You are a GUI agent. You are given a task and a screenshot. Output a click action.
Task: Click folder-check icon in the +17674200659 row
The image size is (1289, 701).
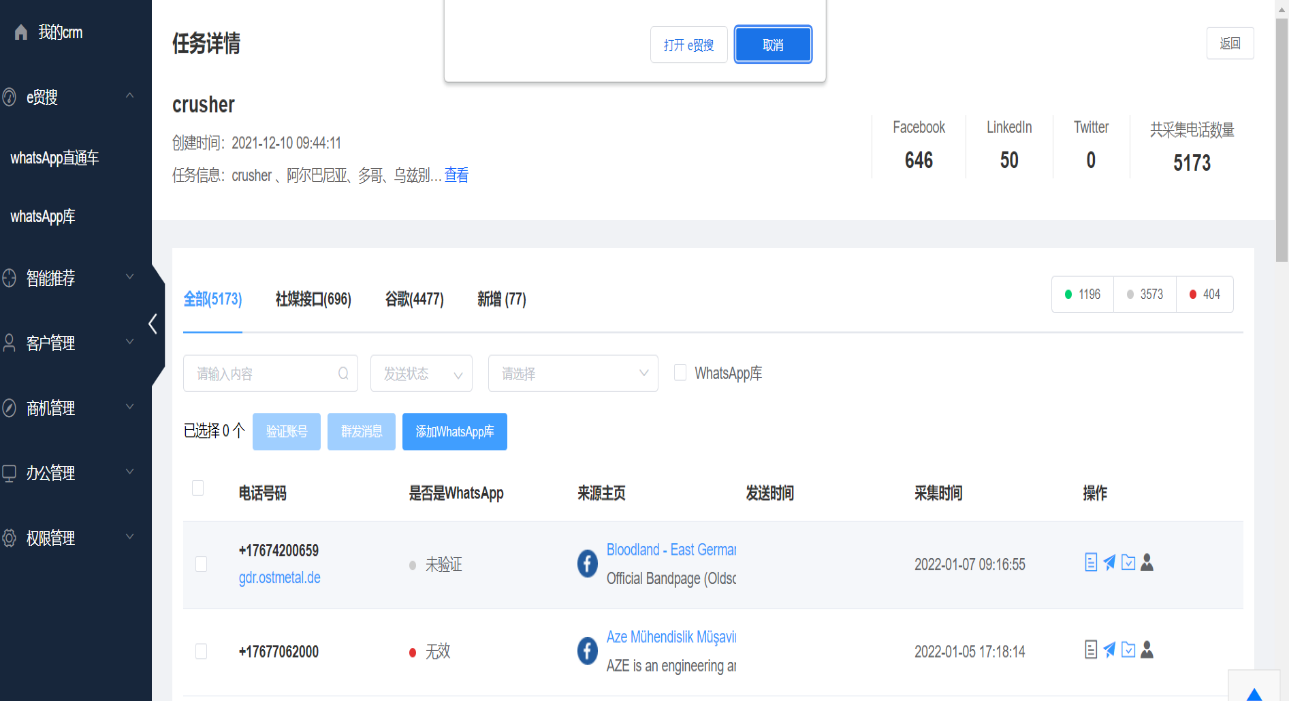tap(1128, 563)
